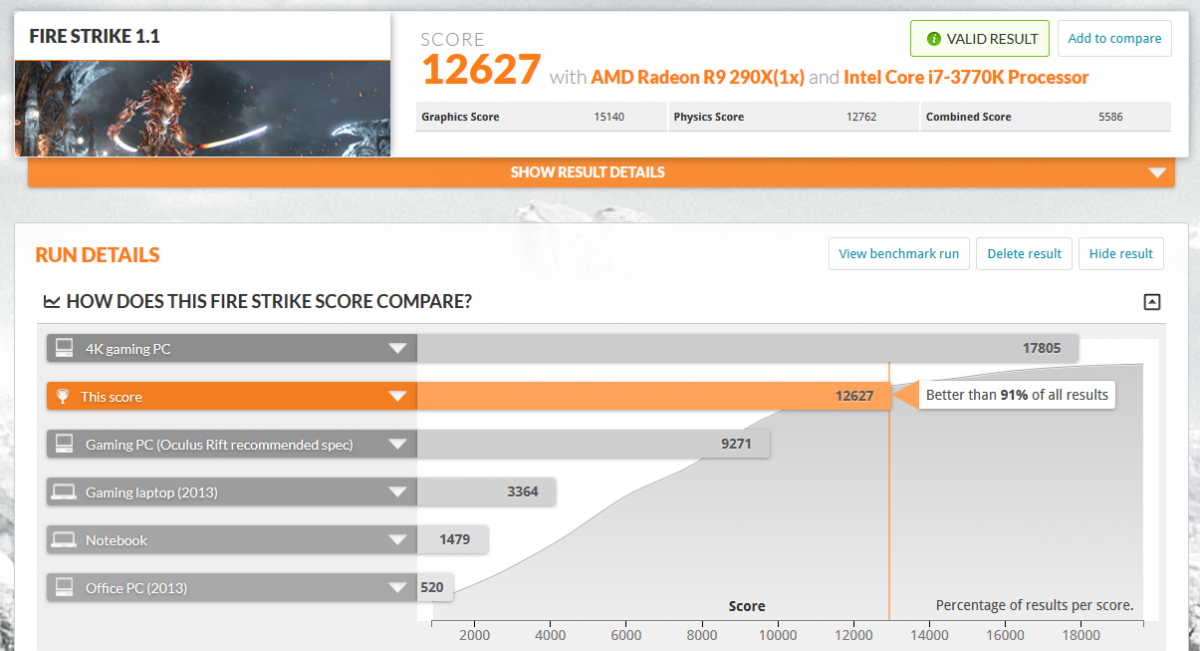Click the Graphics Score label
Screen dimensions: 1200x651
460,117
